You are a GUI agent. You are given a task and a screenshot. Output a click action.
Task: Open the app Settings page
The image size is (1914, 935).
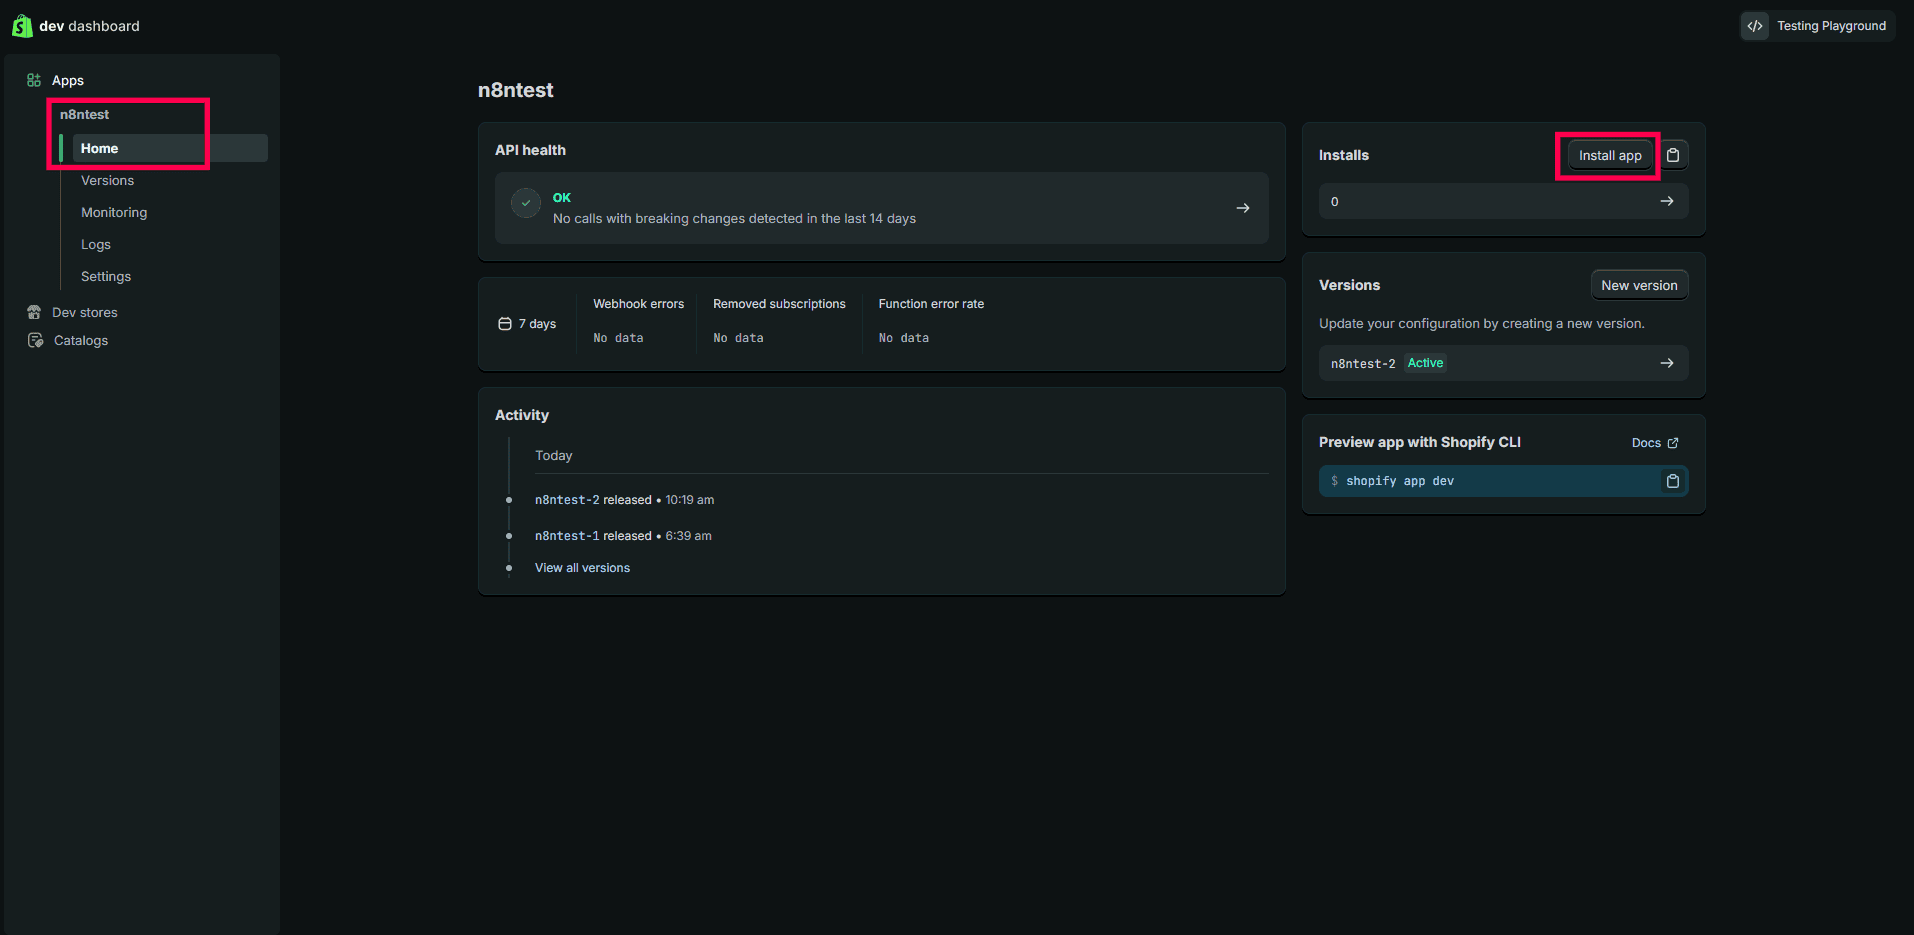point(106,276)
